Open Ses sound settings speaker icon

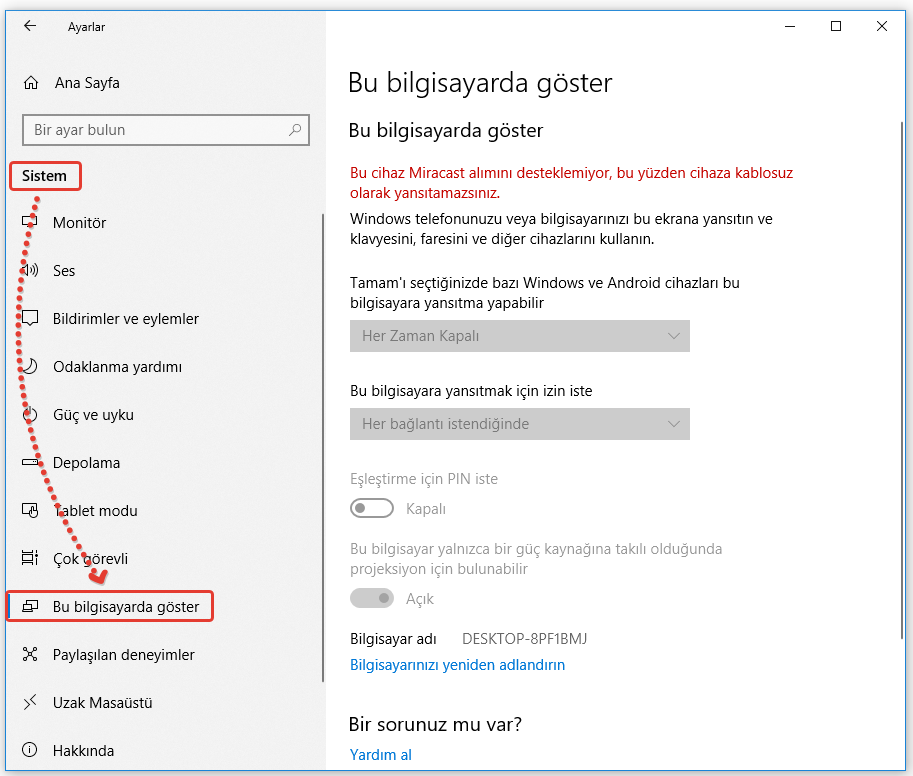(x=30, y=270)
